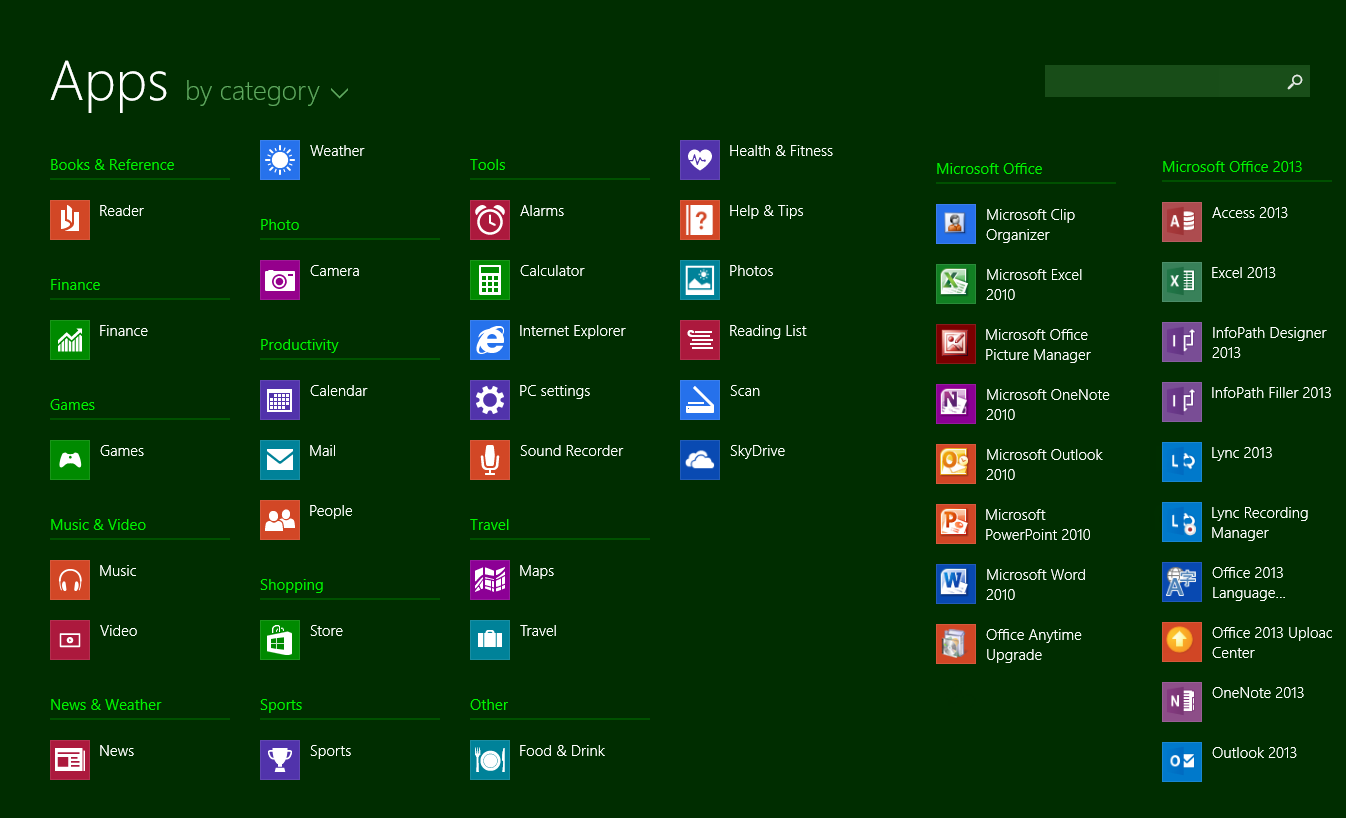Viewport: 1346px width, 818px height.
Task: Launch the Alarms clock icon
Action: (x=490, y=220)
